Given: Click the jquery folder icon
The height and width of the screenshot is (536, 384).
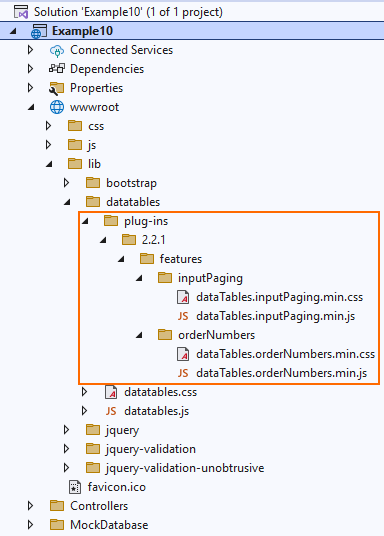Looking at the screenshot, I should click(93, 430).
